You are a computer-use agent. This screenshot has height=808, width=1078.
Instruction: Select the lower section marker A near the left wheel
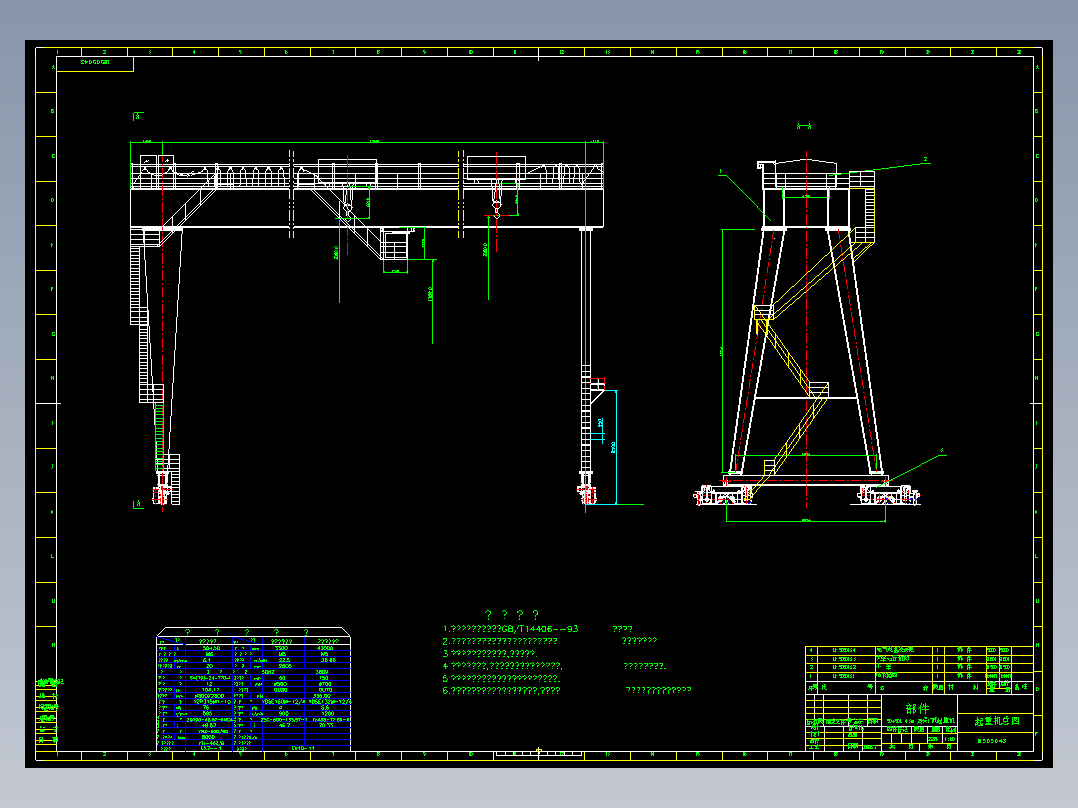click(138, 504)
